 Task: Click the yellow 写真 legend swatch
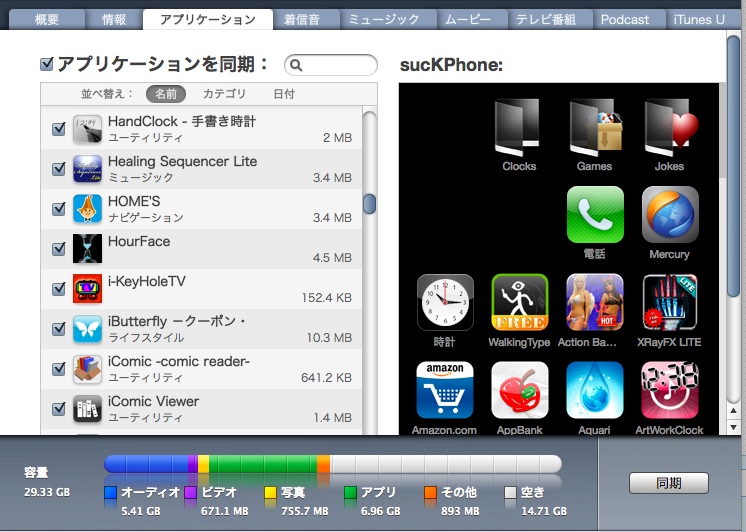click(x=270, y=492)
